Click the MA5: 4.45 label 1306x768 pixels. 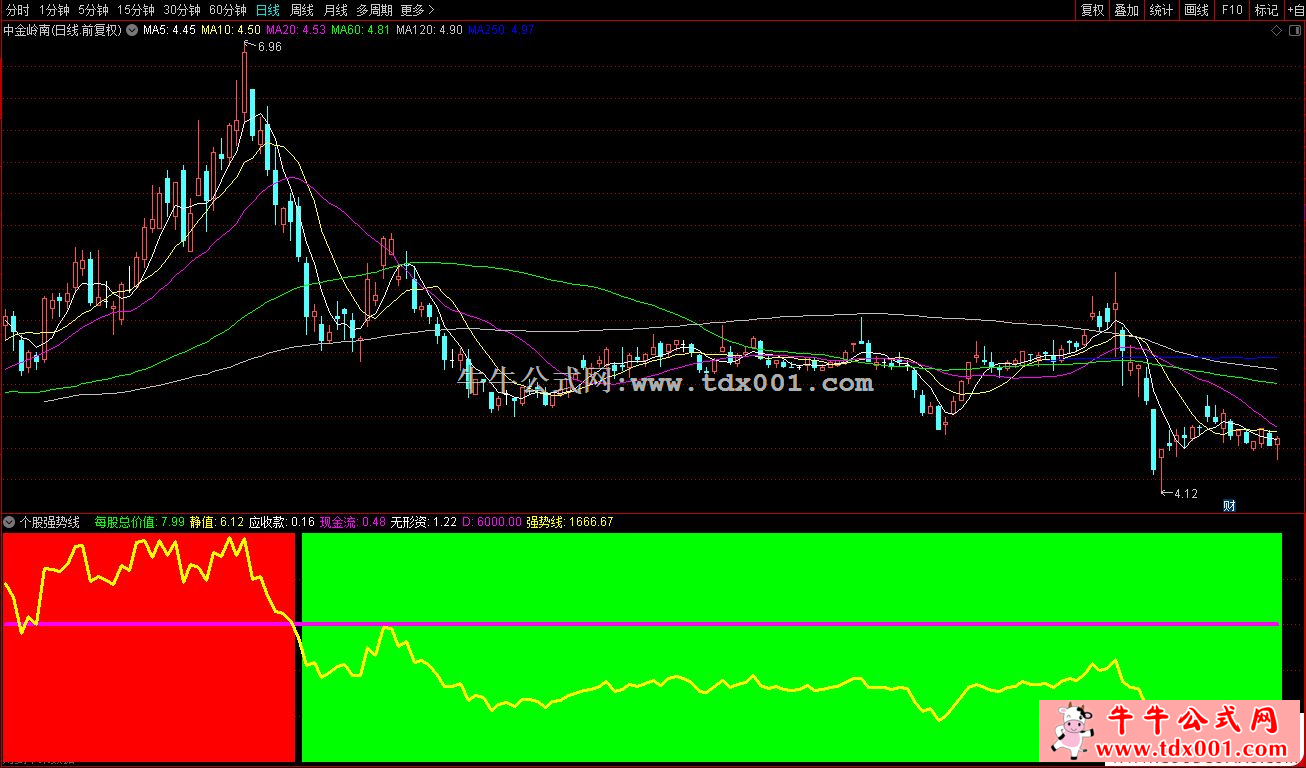169,30
